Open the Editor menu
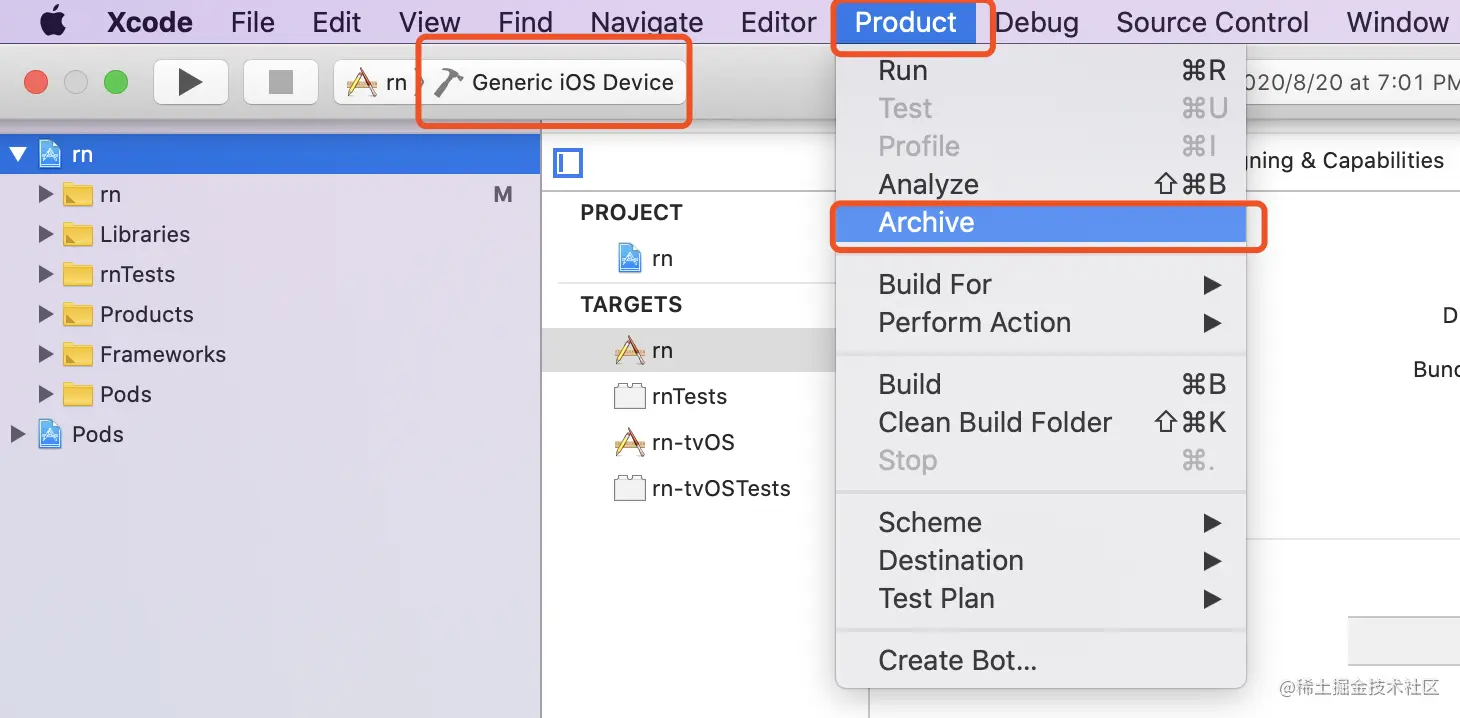1460x718 pixels. pos(779,22)
